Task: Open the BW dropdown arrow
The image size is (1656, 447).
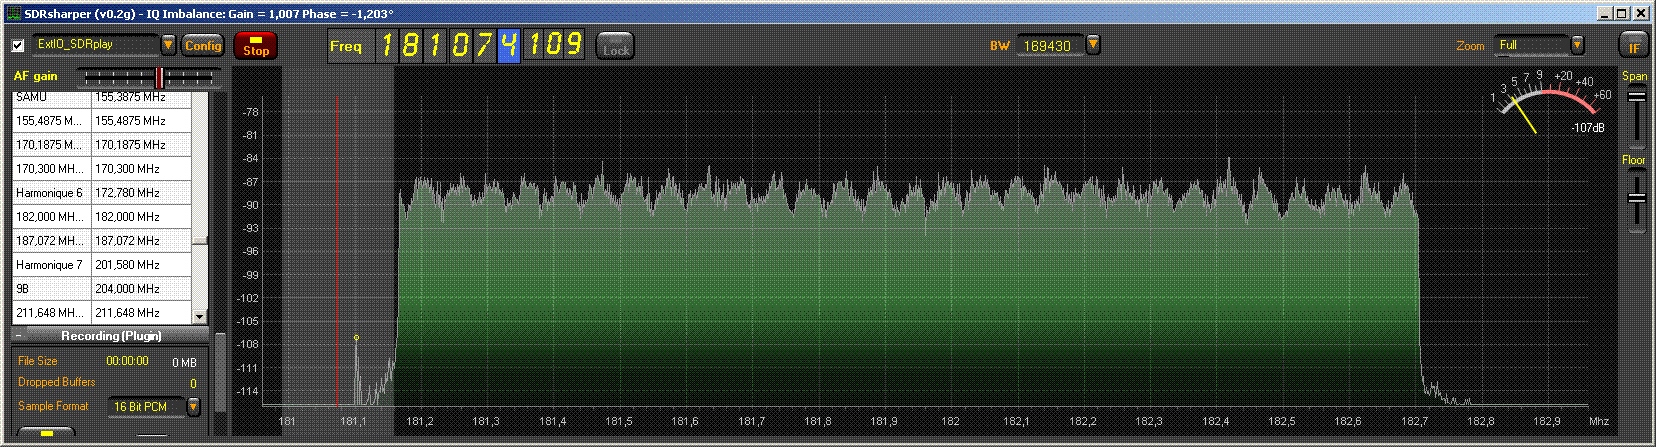Action: click(x=1093, y=45)
